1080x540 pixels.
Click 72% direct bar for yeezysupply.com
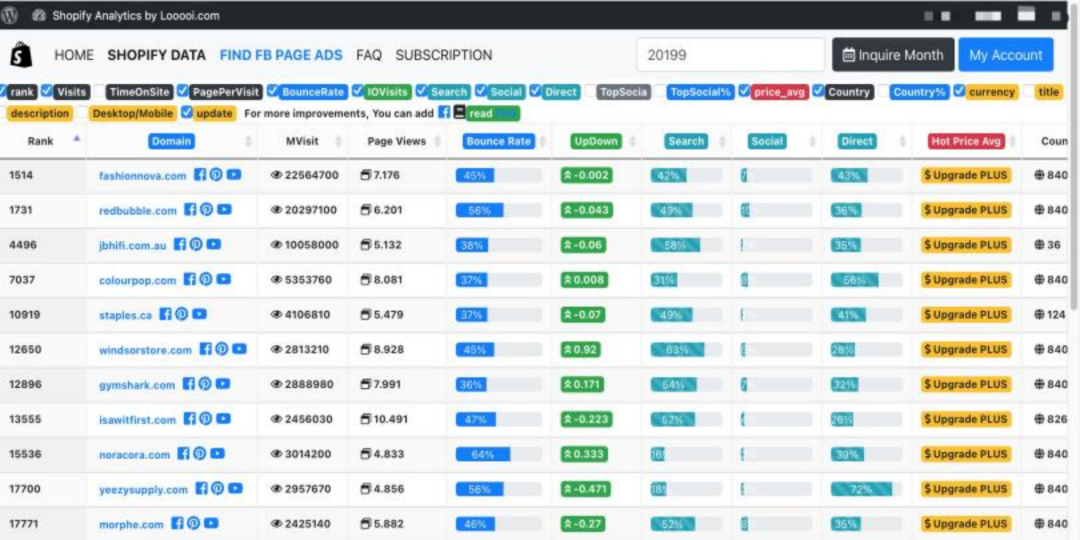(x=861, y=489)
